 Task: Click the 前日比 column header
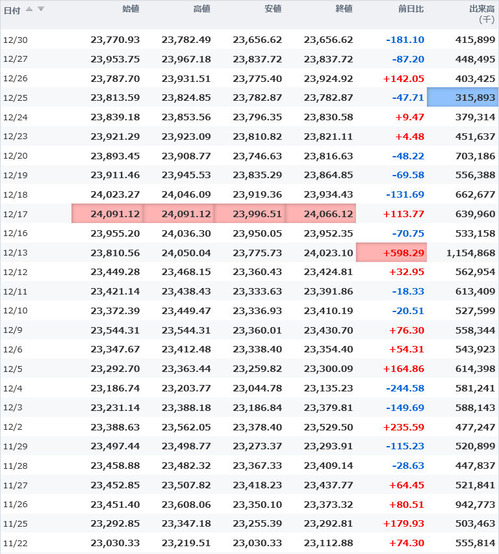(411, 9)
